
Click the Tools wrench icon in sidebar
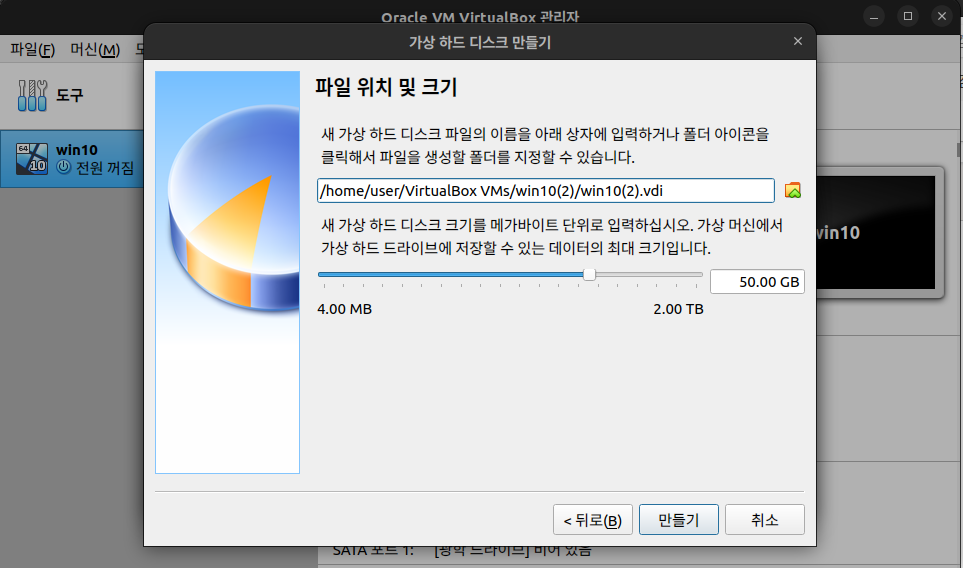(32, 95)
